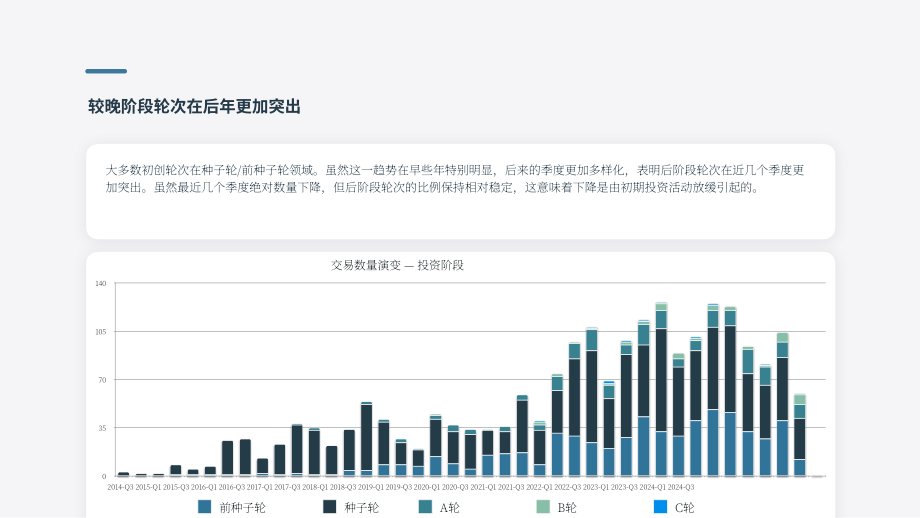Click the 种子轮 dark legend swatch

click(x=330, y=507)
